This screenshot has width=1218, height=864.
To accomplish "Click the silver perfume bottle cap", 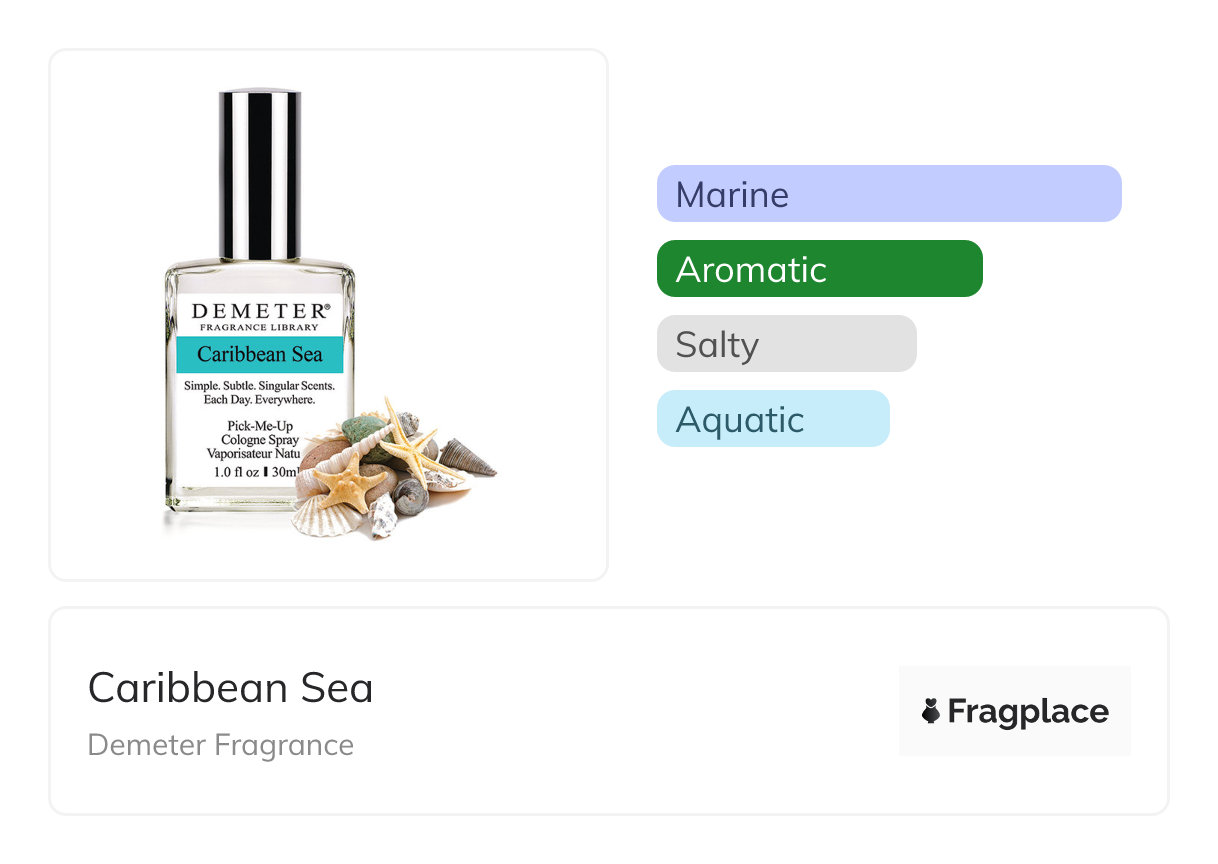I will [260, 175].
